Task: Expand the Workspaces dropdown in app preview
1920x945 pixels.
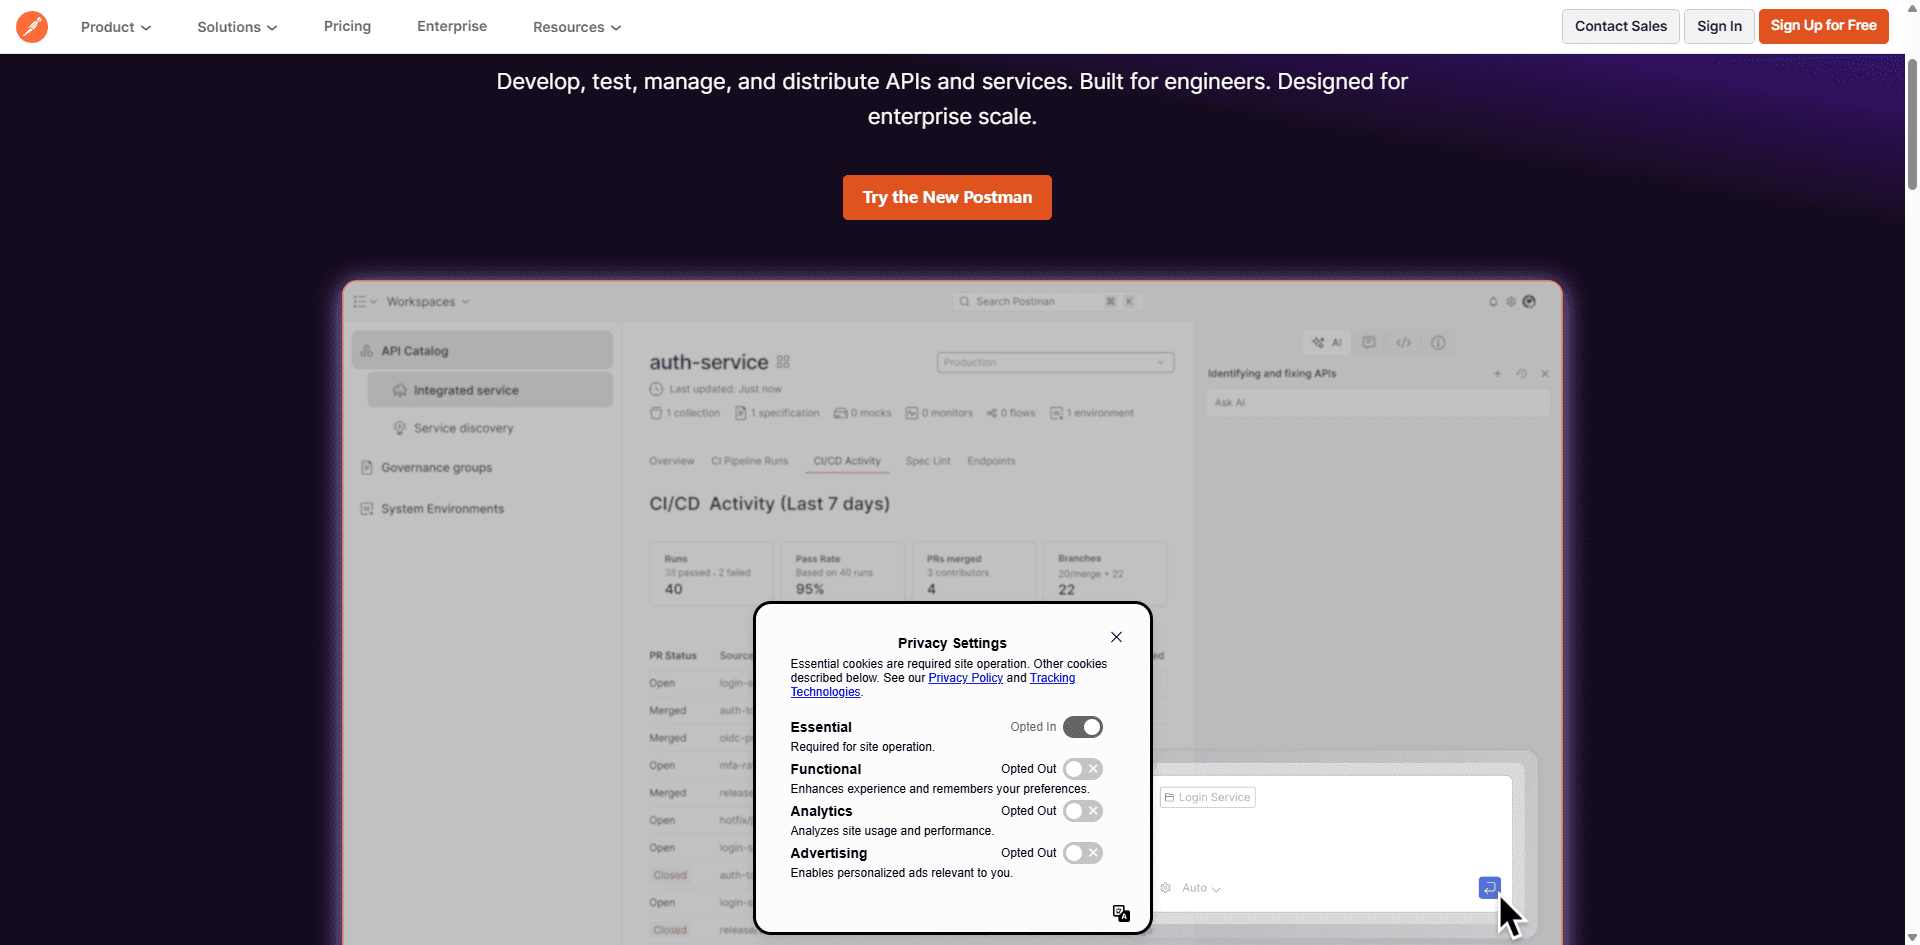Action: (428, 301)
